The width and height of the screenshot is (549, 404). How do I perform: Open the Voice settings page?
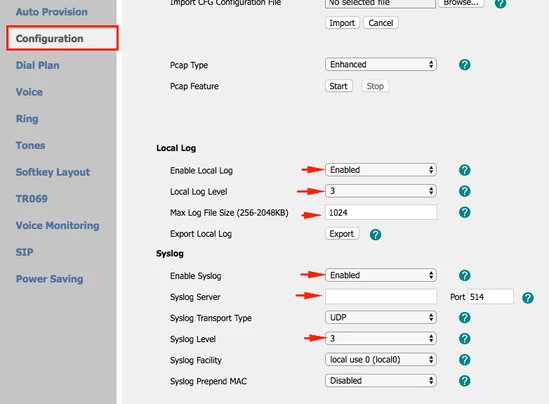click(29, 92)
